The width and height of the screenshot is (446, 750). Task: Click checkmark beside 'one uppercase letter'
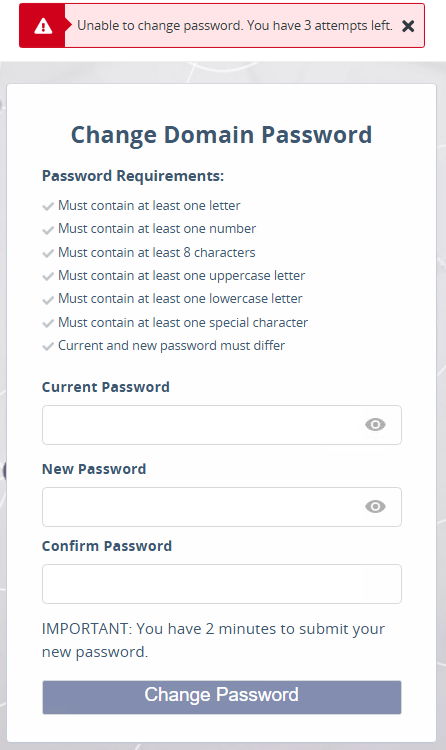[x=48, y=276]
